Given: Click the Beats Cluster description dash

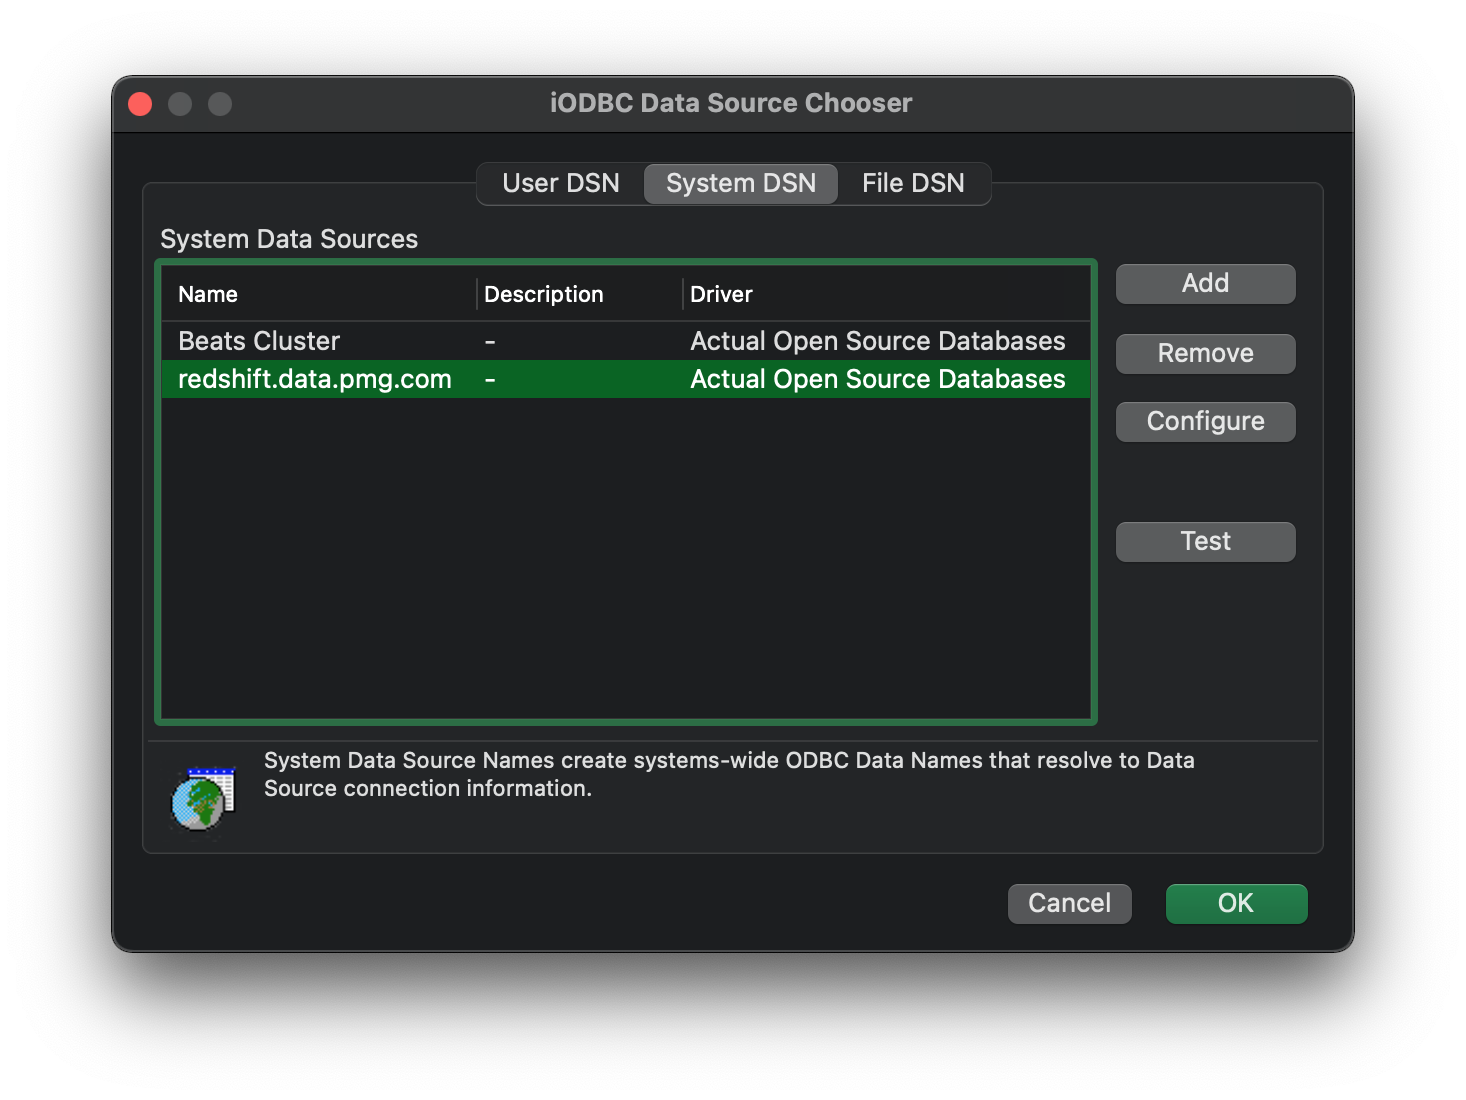Looking at the screenshot, I should click(490, 342).
